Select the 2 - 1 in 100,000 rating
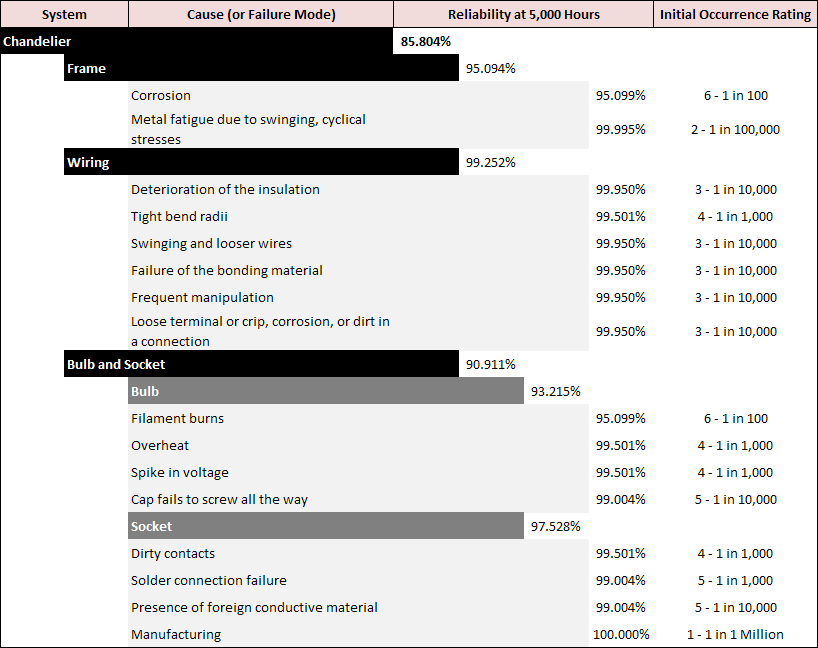 (x=735, y=129)
